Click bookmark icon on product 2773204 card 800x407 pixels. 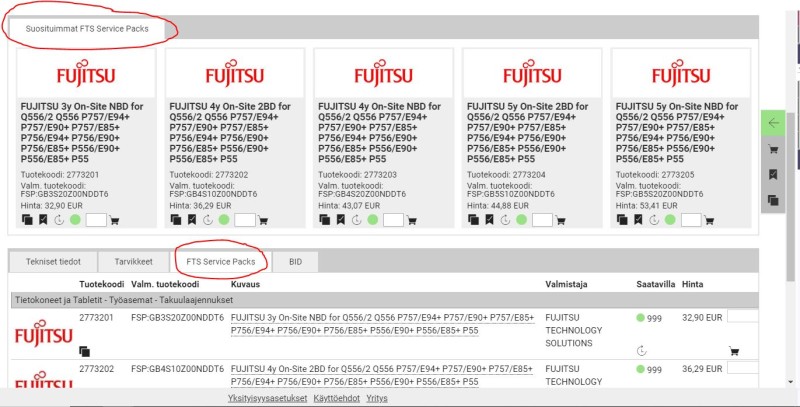490,220
